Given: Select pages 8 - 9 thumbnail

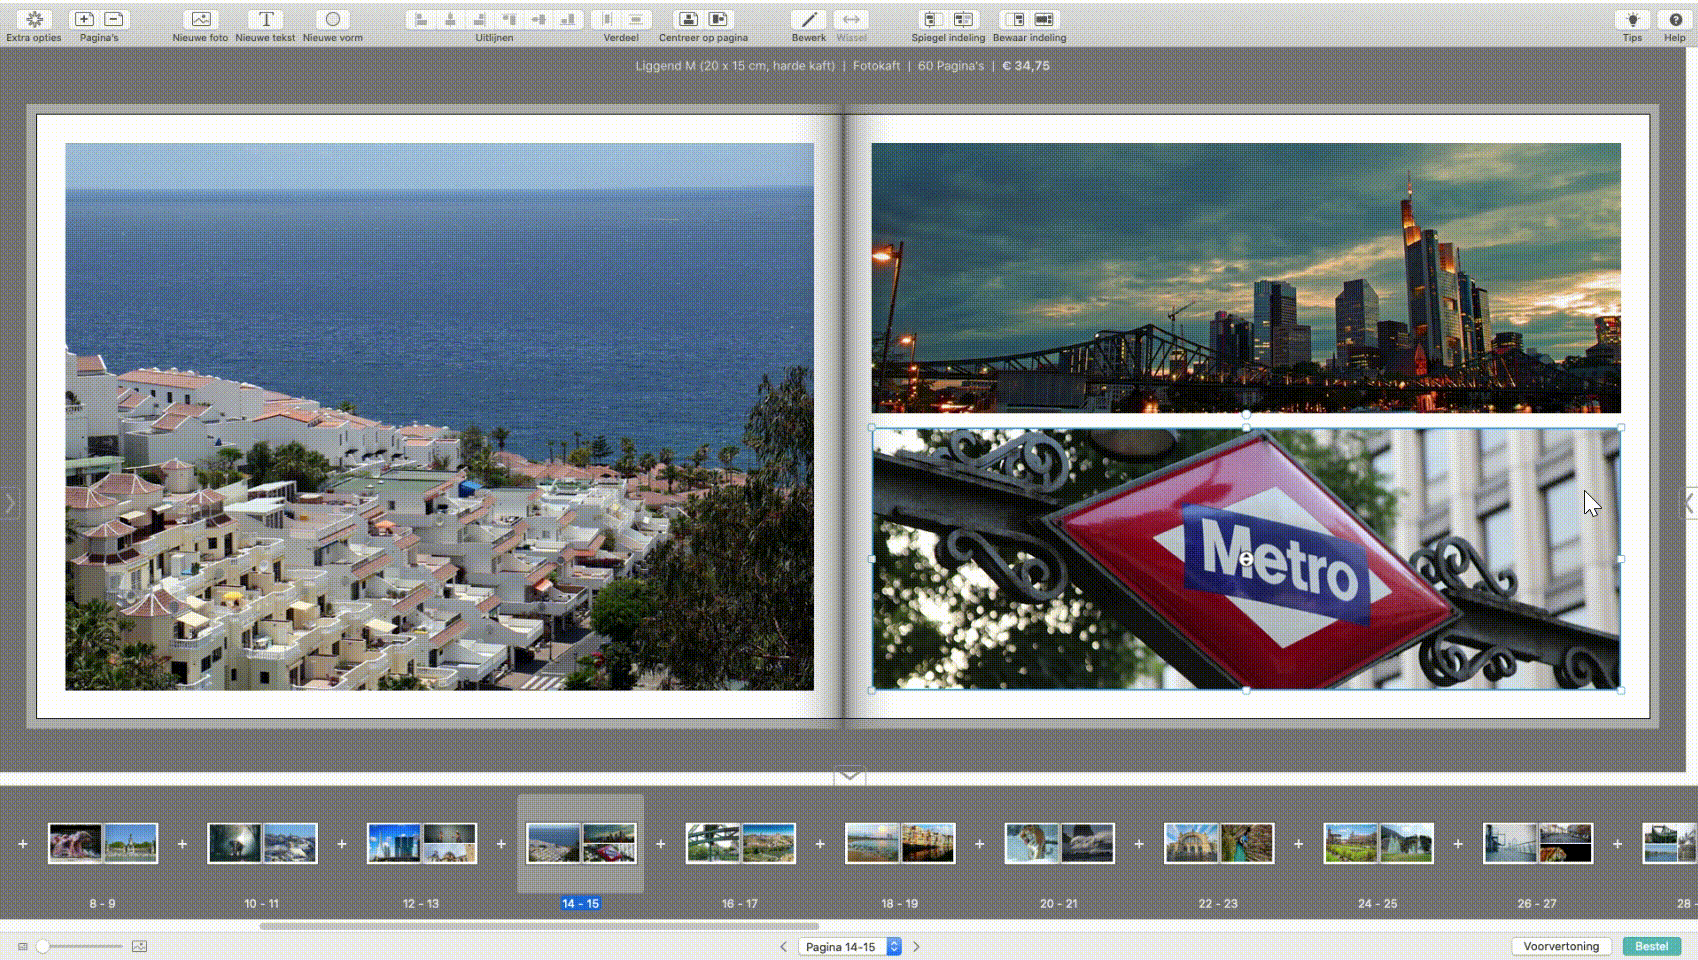Looking at the screenshot, I should point(103,843).
